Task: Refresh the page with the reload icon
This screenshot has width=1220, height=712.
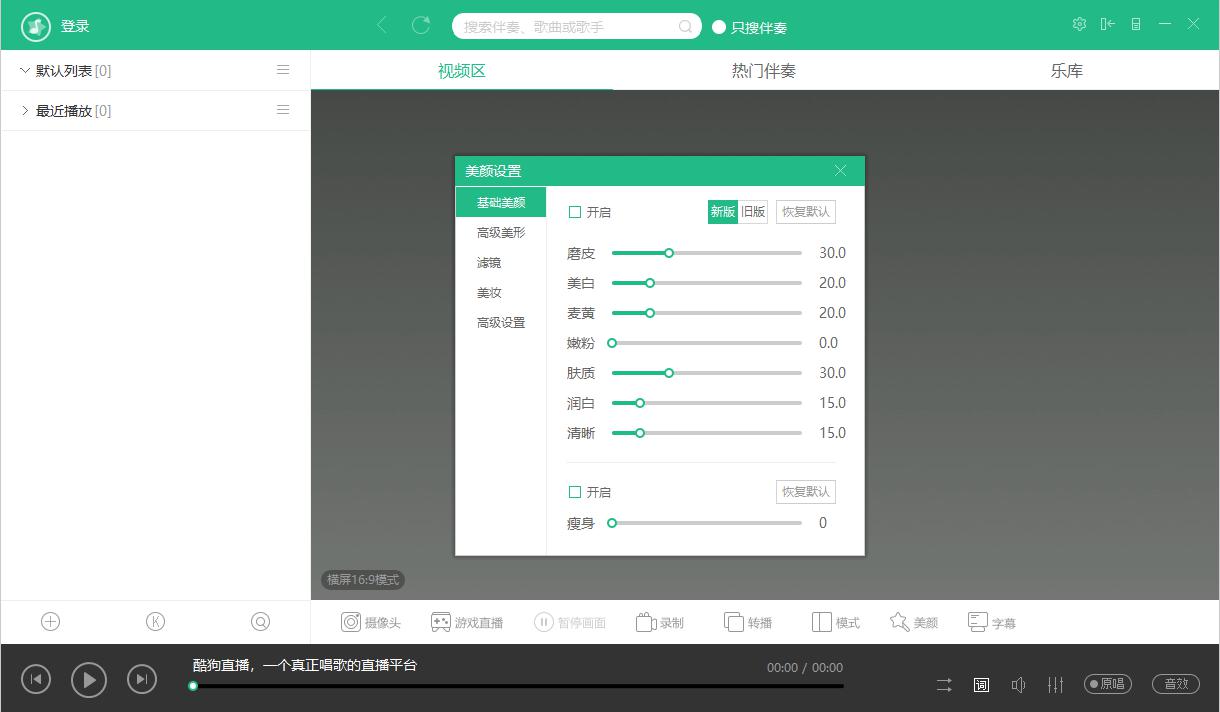Action: pyautogui.click(x=421, y=26)
